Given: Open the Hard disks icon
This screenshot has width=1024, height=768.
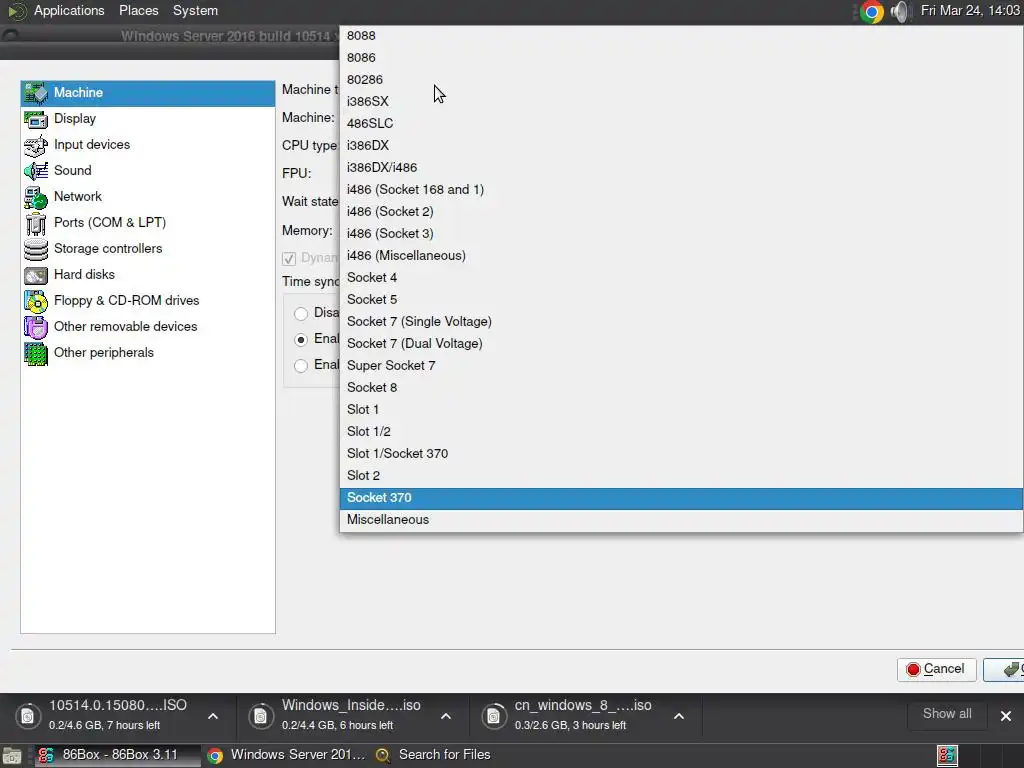Looking at the screenshot, I should pyautogui.click(x=36, y=276).
